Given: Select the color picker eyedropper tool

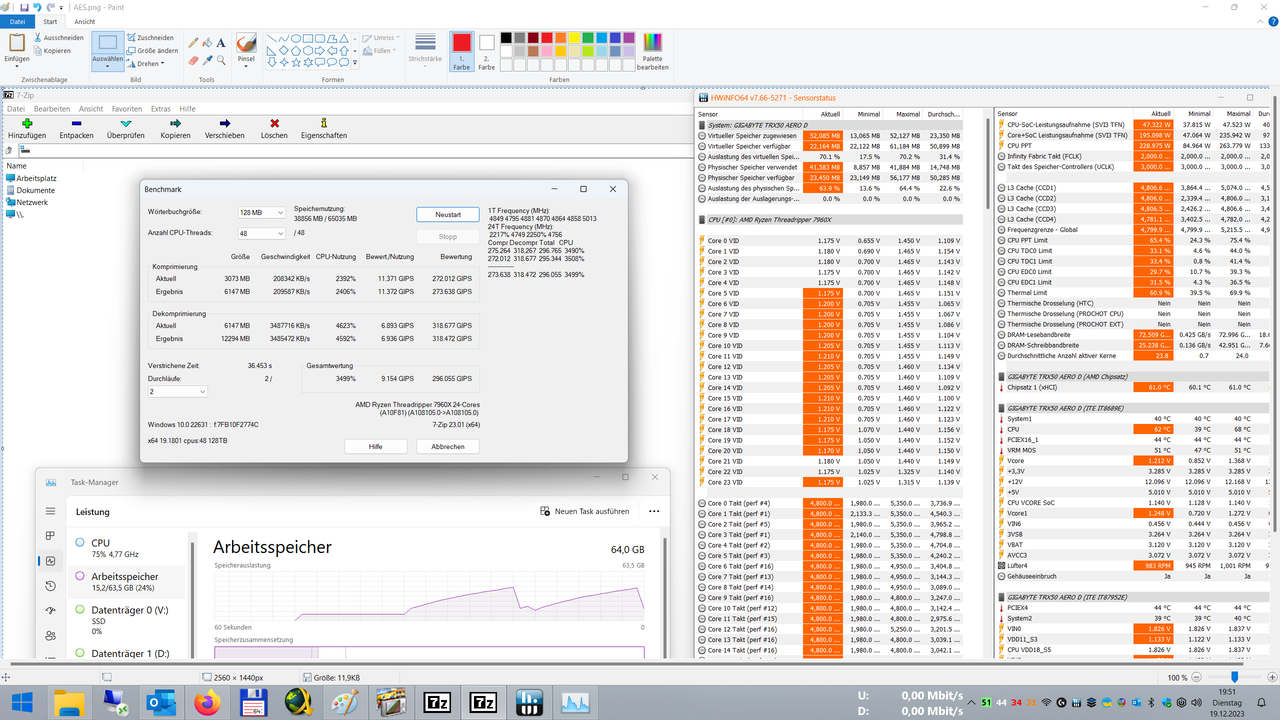Looking at the screenshot, I should pos(207,60).
